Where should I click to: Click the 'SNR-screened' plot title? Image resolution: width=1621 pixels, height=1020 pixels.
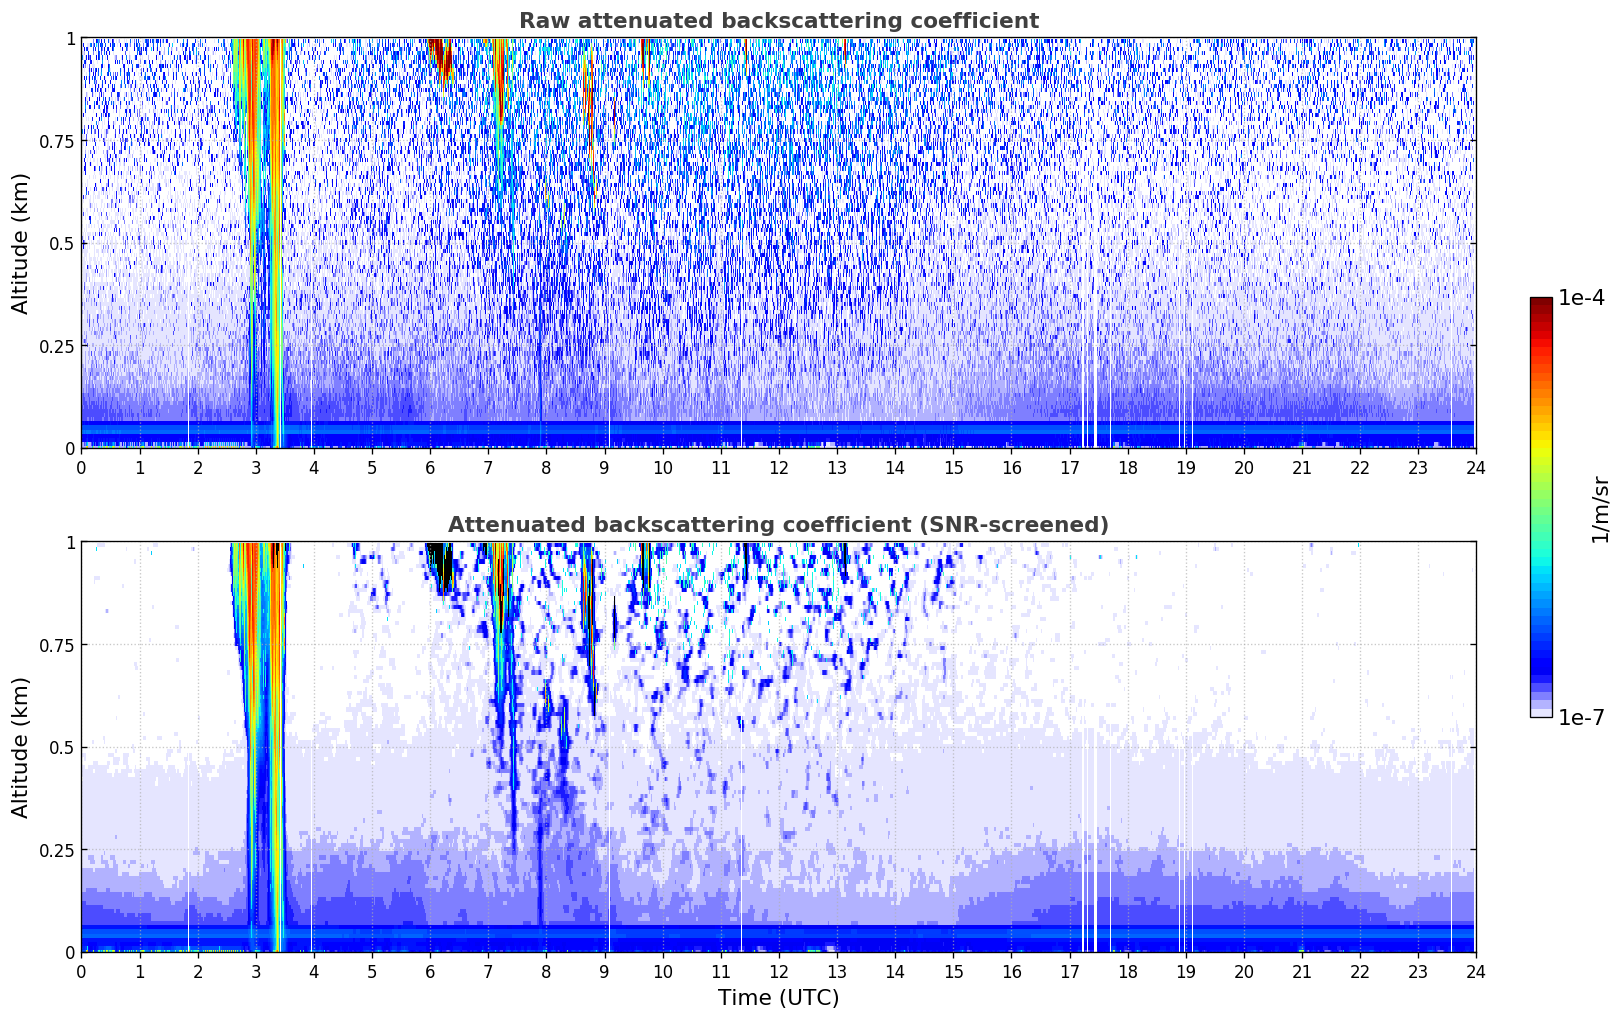pyautogui.click(x=778, y=525)
